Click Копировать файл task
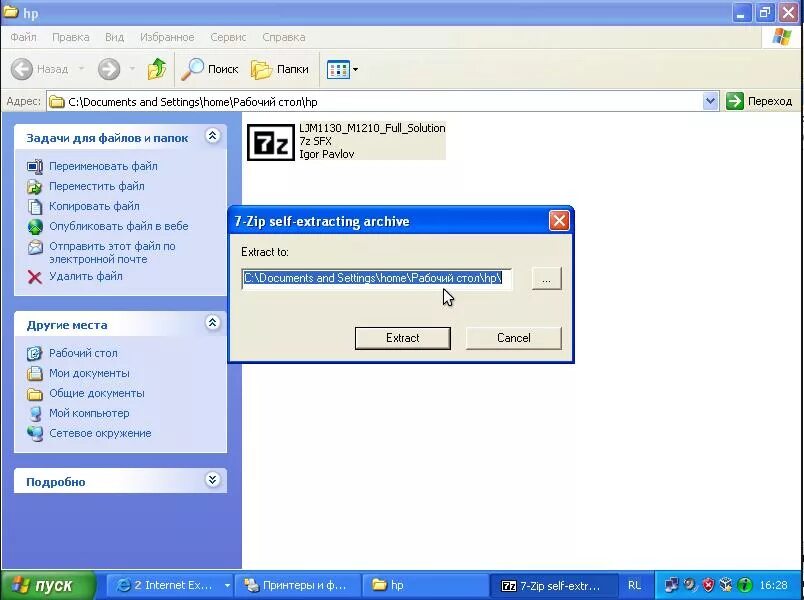The height and width of the screenshot is (600, 804). [94, 206]
